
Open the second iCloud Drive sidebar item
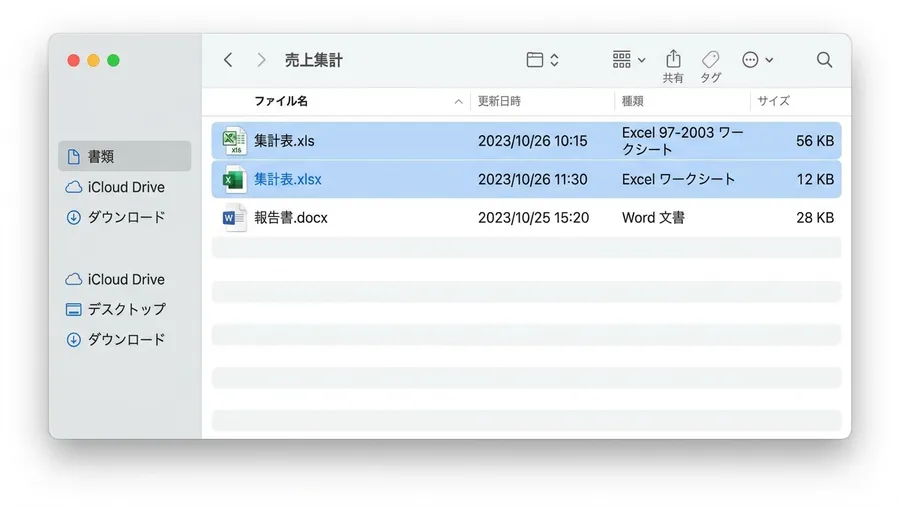[x=115, y=279]
